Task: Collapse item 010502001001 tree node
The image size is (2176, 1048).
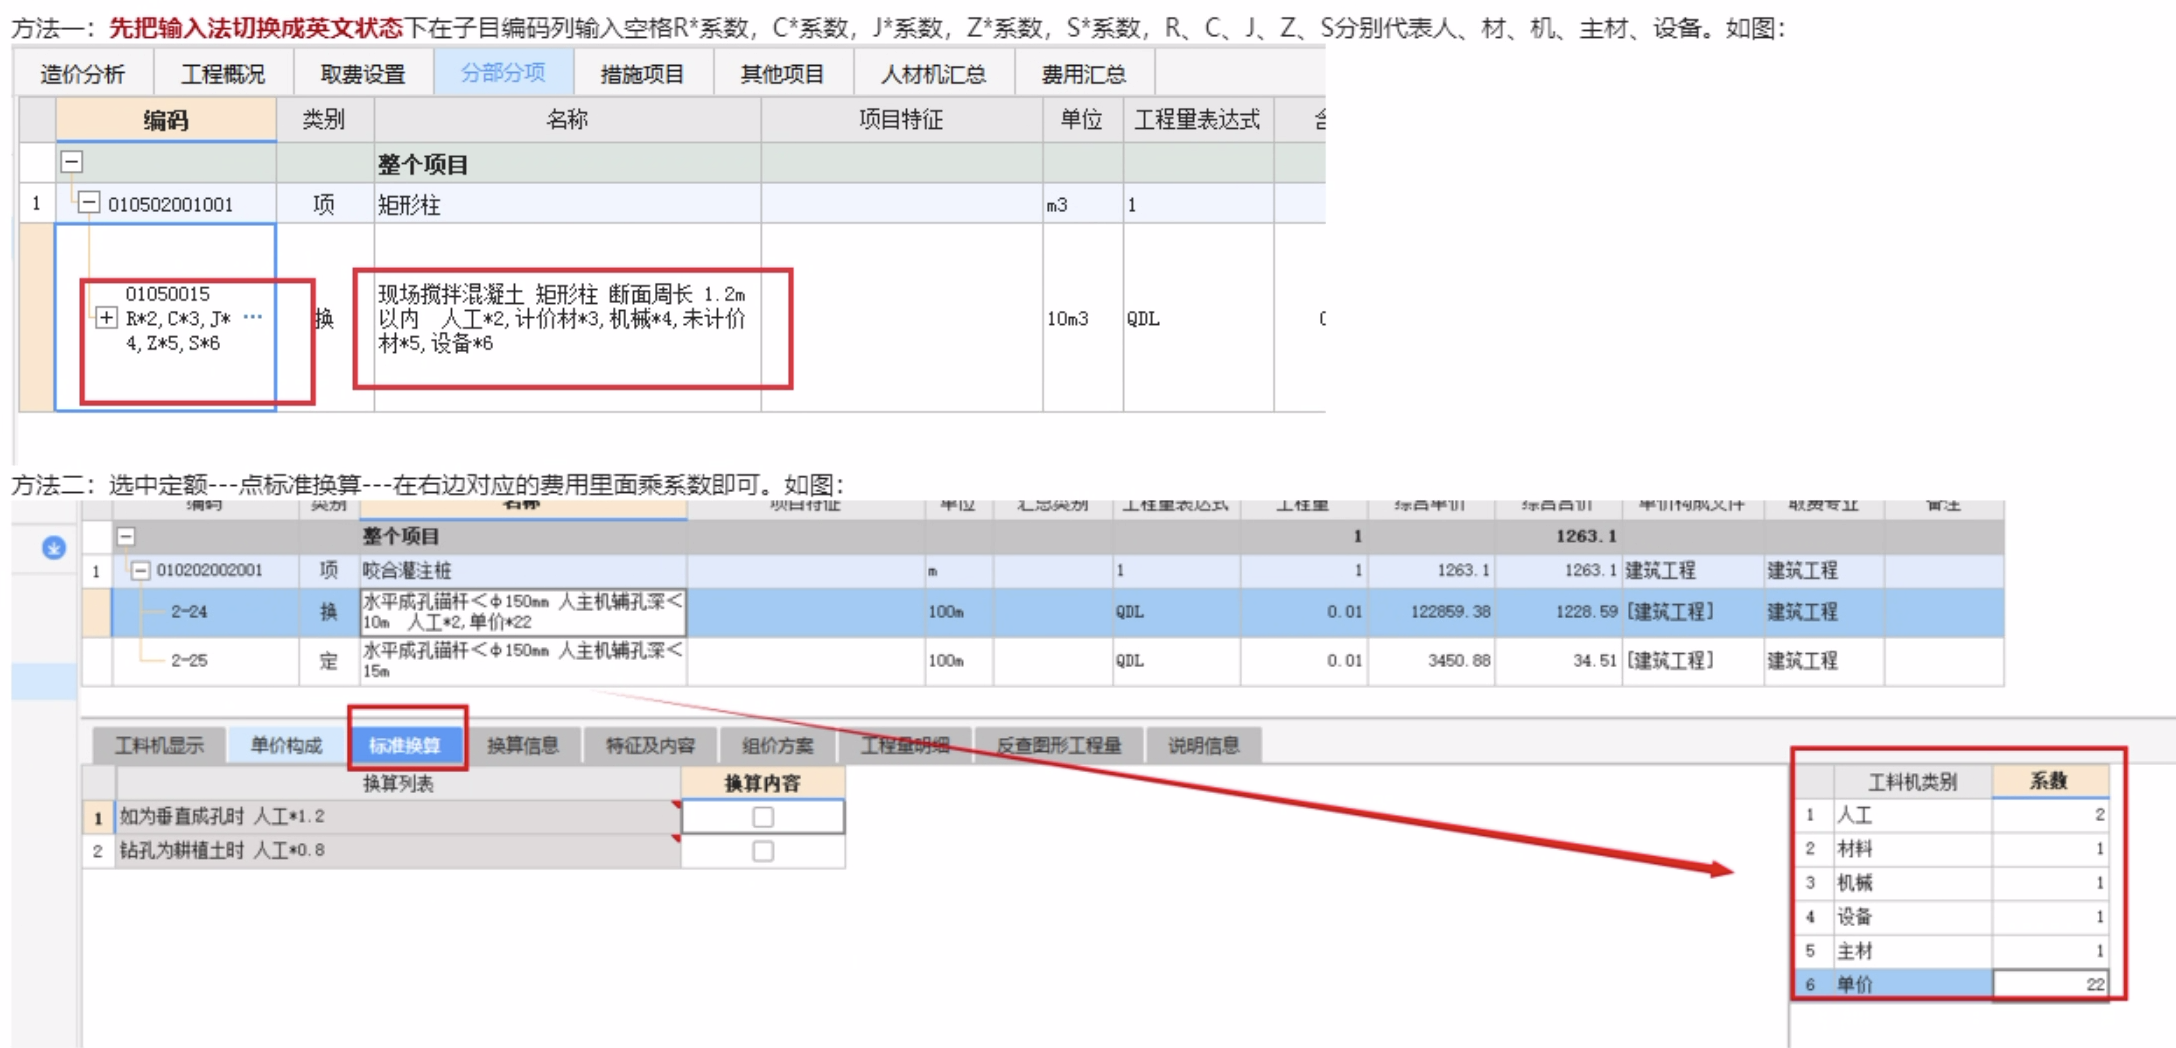Action: pos(90,203)
